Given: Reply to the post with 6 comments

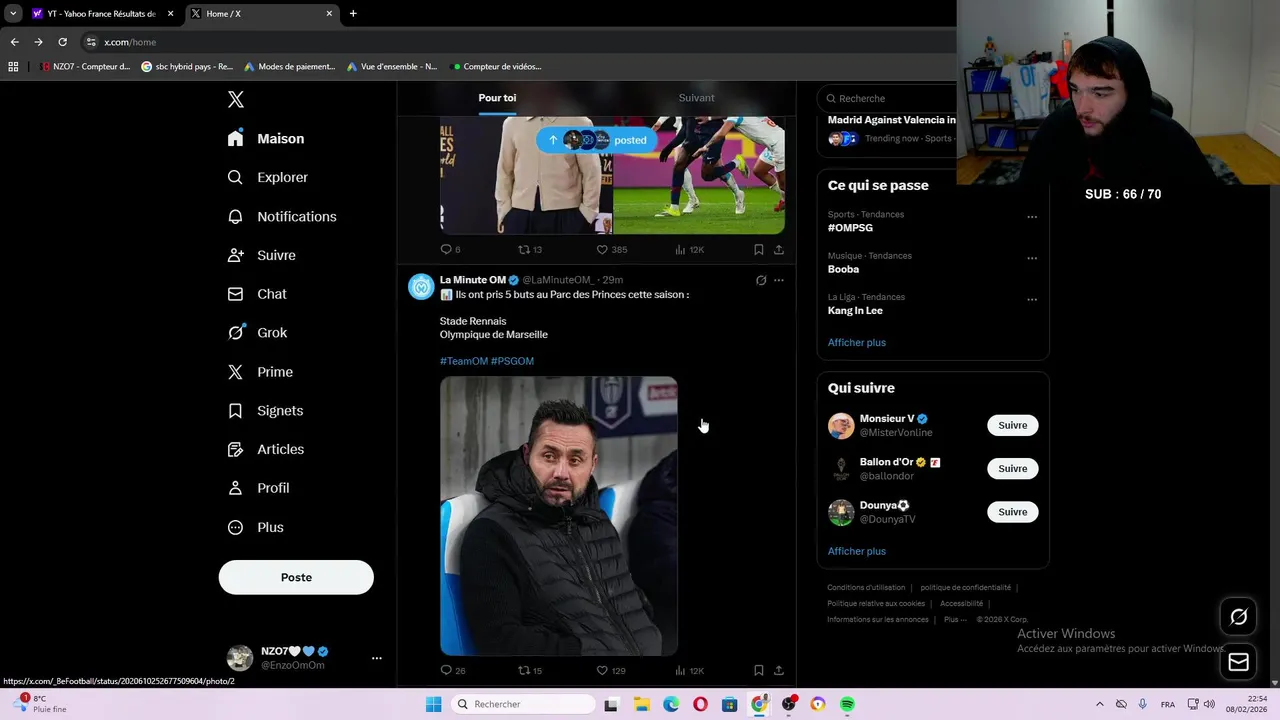Looking at the screenshot, I should (450, 249).
